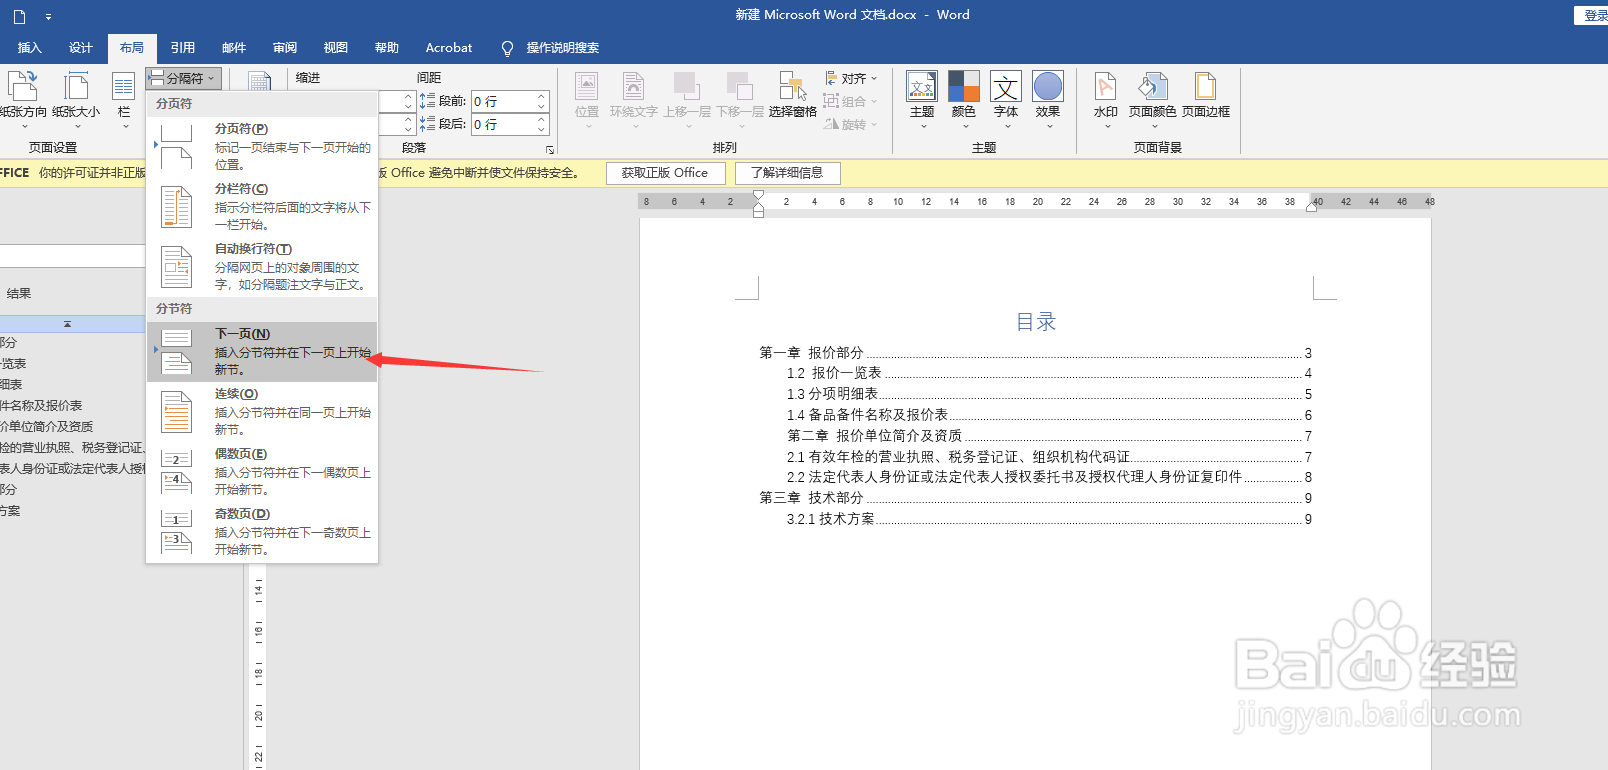Open the Quick Access Toolbar customize dropdown

point(48,17)
